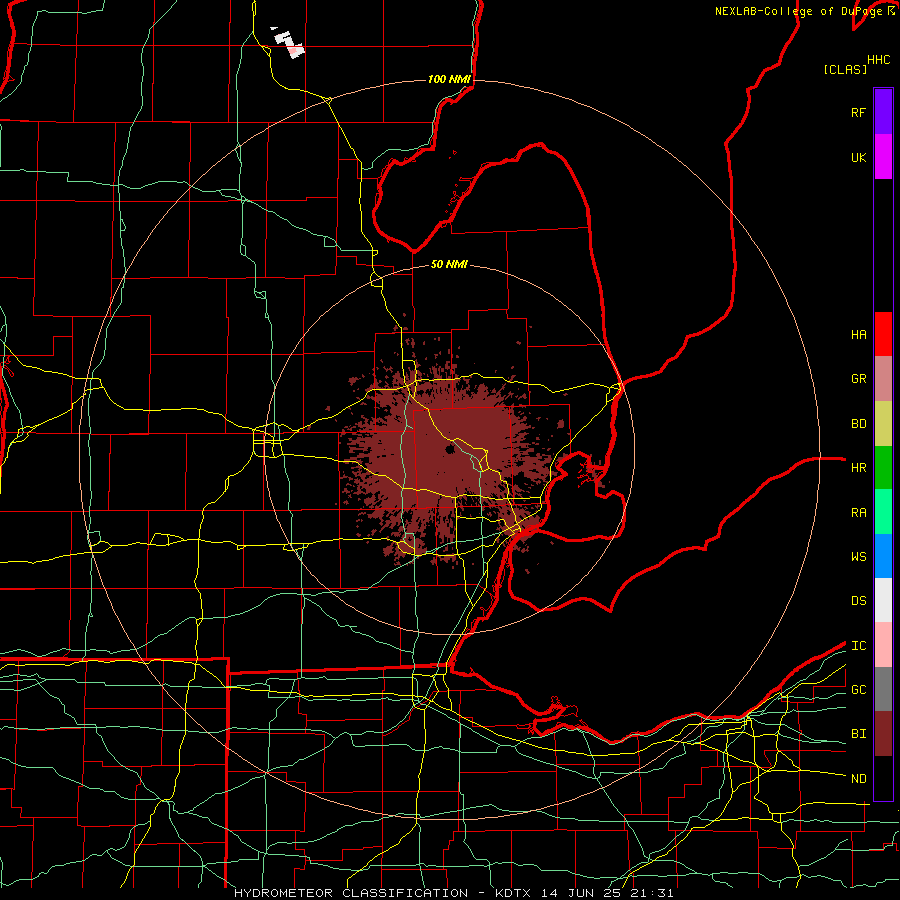Click the RF purple legend swatch
The height and width of the screenshot is (900, 900).
tap(883, 112)
